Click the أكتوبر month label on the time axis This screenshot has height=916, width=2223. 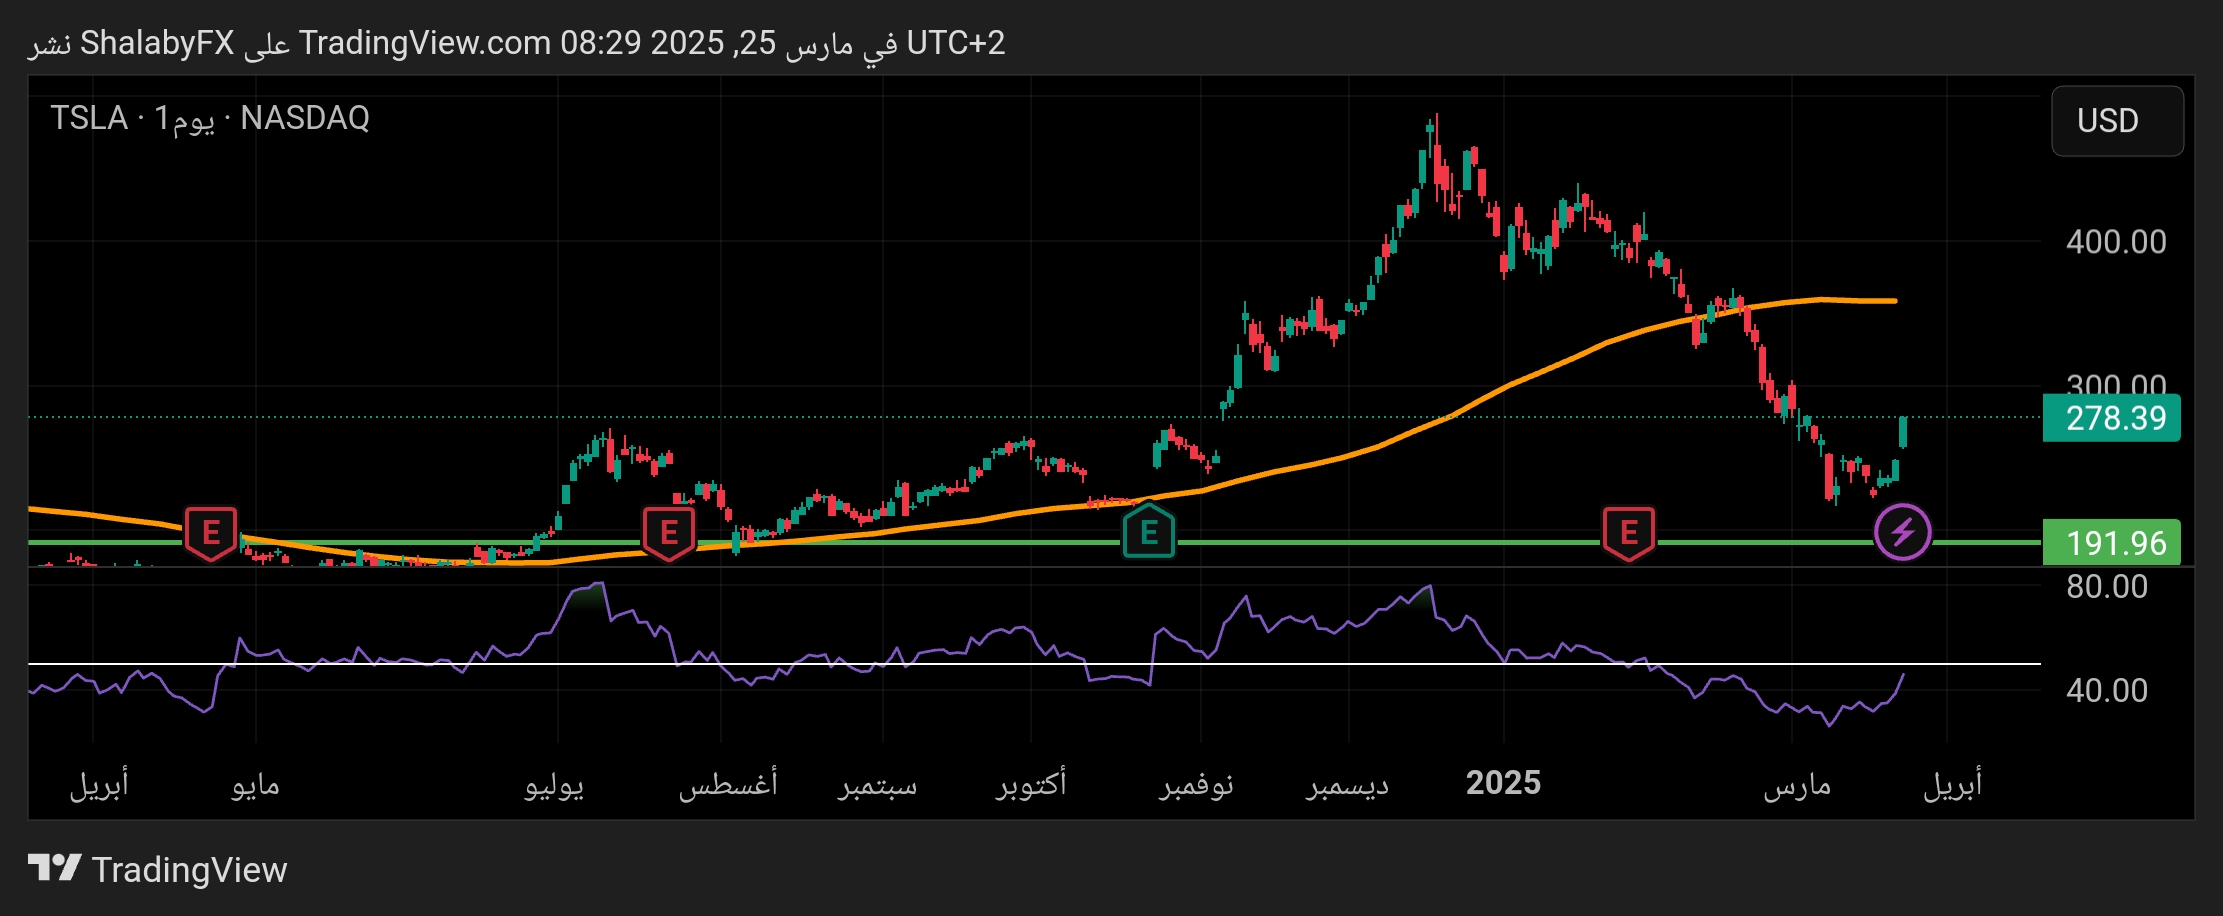(x=1031, y=783)
